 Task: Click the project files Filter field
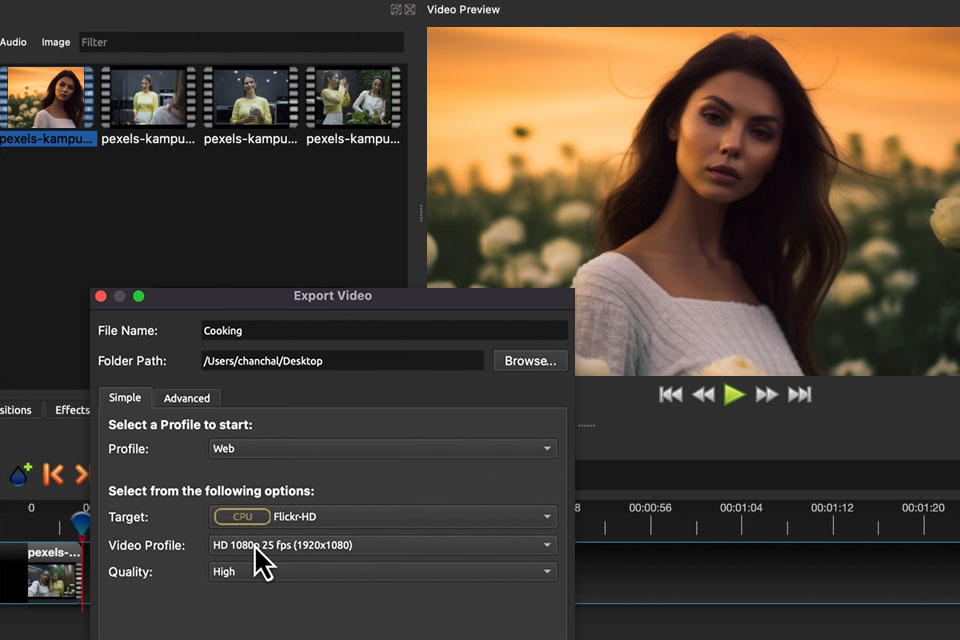pyautogui.click(x=241, y=42)
